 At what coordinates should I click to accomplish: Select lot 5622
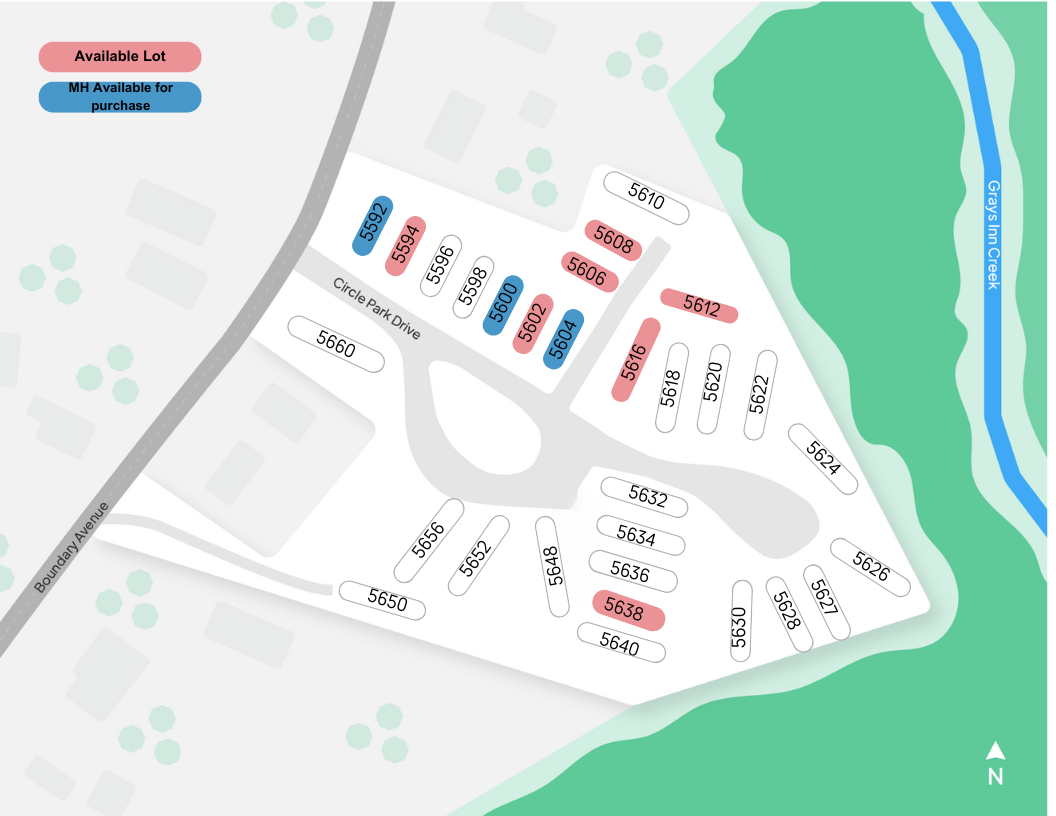(x=760, y=395)
